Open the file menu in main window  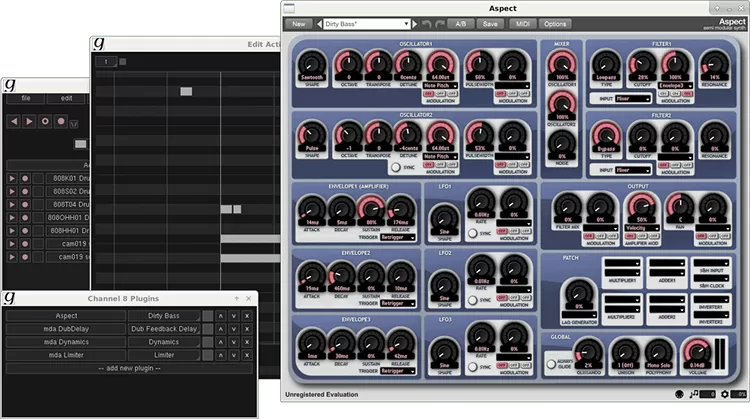pos(26,98)
